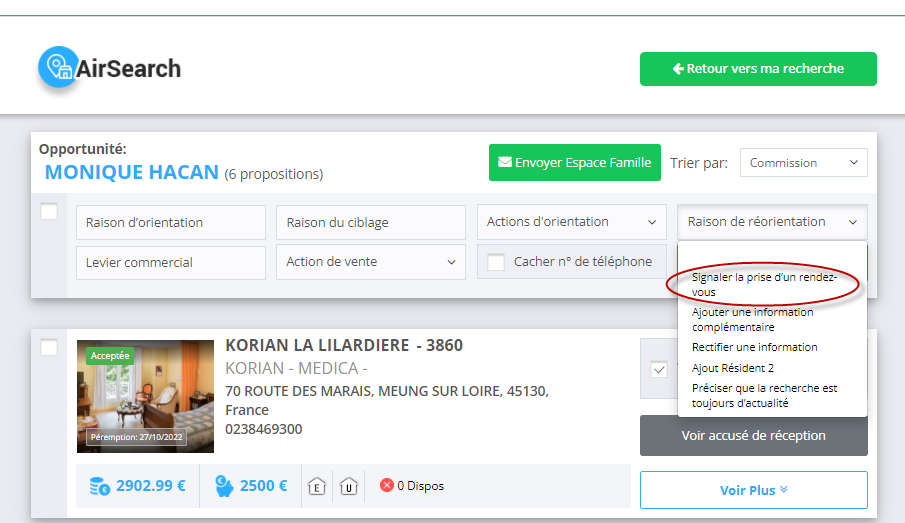Click the 2902.99 € commission value
The height and width of the screenshot is (523, 905).
click(x=151, y=486)
